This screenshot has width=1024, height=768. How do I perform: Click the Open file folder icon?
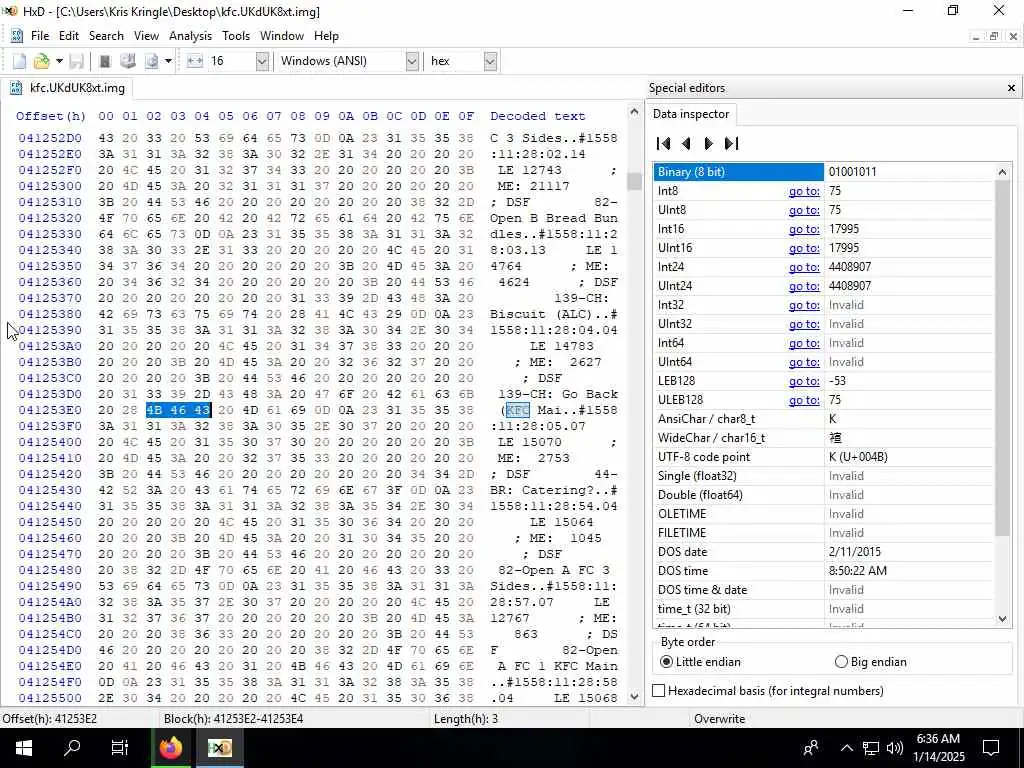point(41,61)
